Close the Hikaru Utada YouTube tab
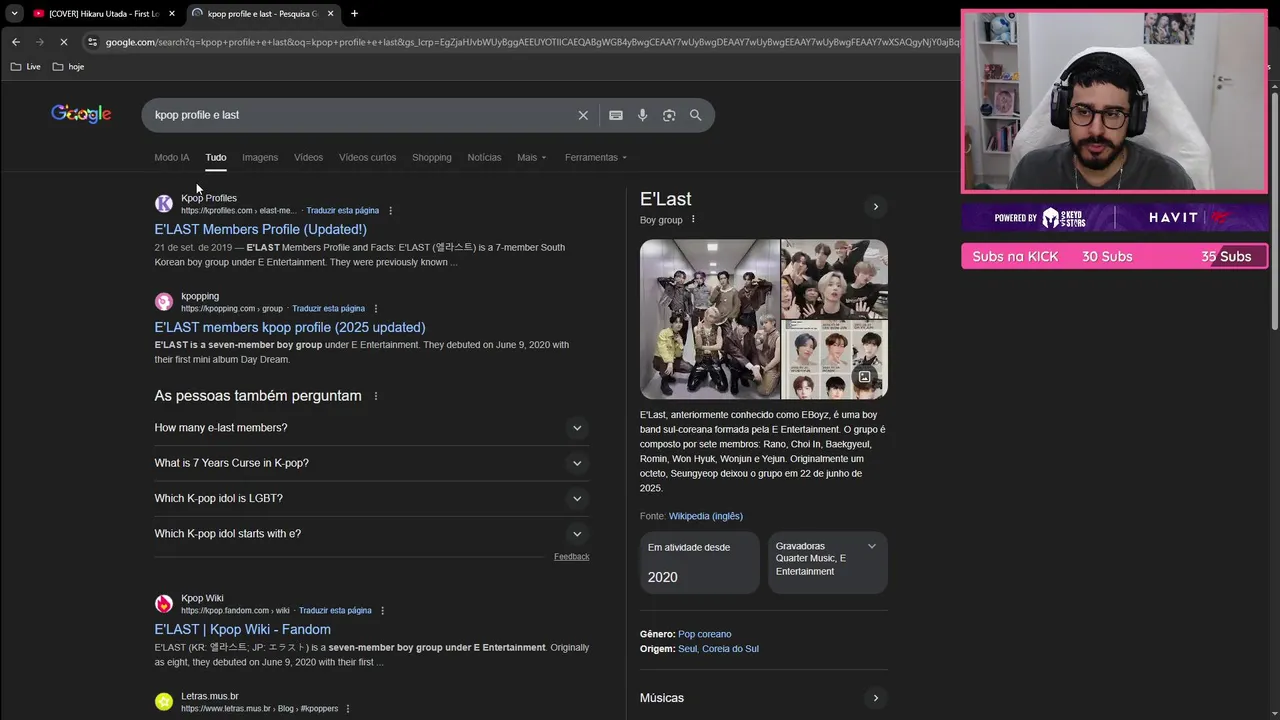The width and height of the screenshot is (1280, 720). tap(172, 14)
